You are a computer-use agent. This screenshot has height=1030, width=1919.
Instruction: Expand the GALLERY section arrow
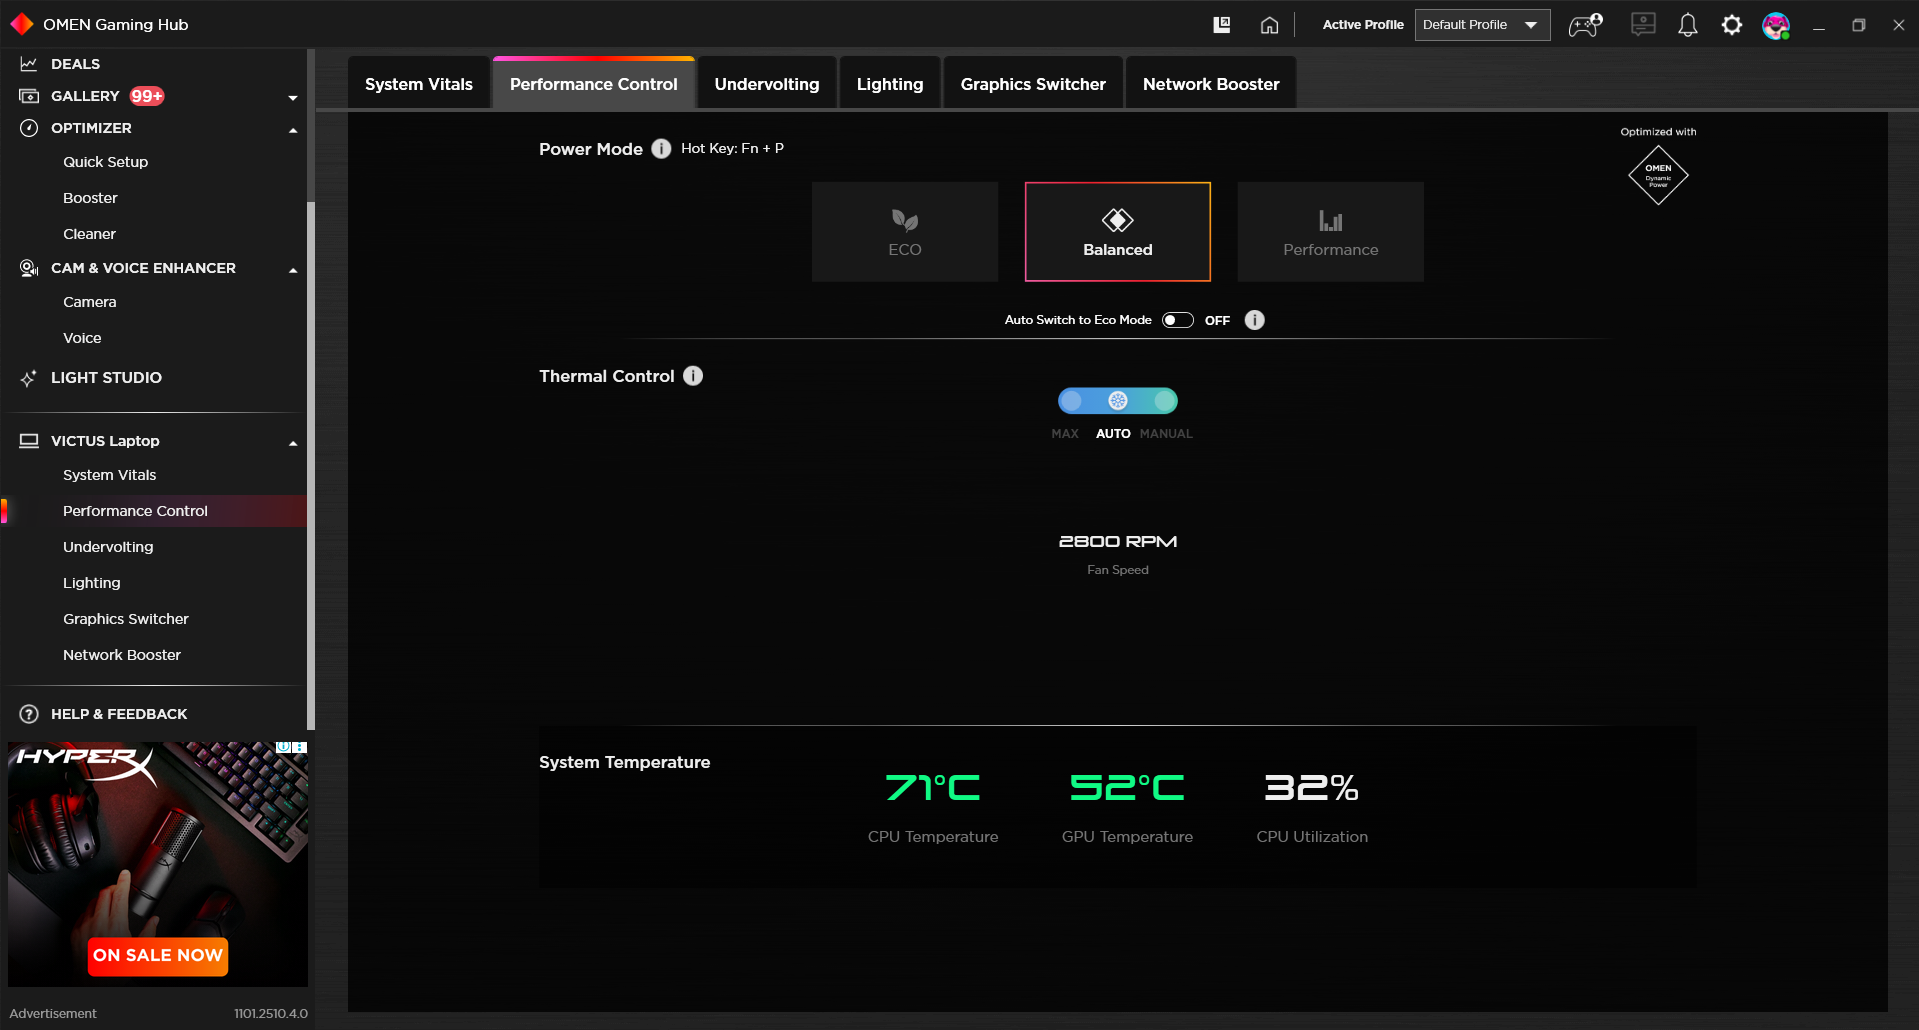[x=293, y=98]
